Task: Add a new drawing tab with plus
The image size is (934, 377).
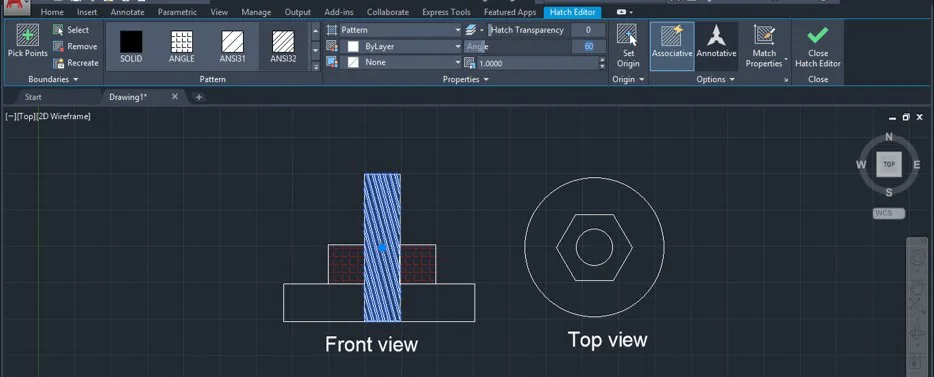Action: point(199,97)
